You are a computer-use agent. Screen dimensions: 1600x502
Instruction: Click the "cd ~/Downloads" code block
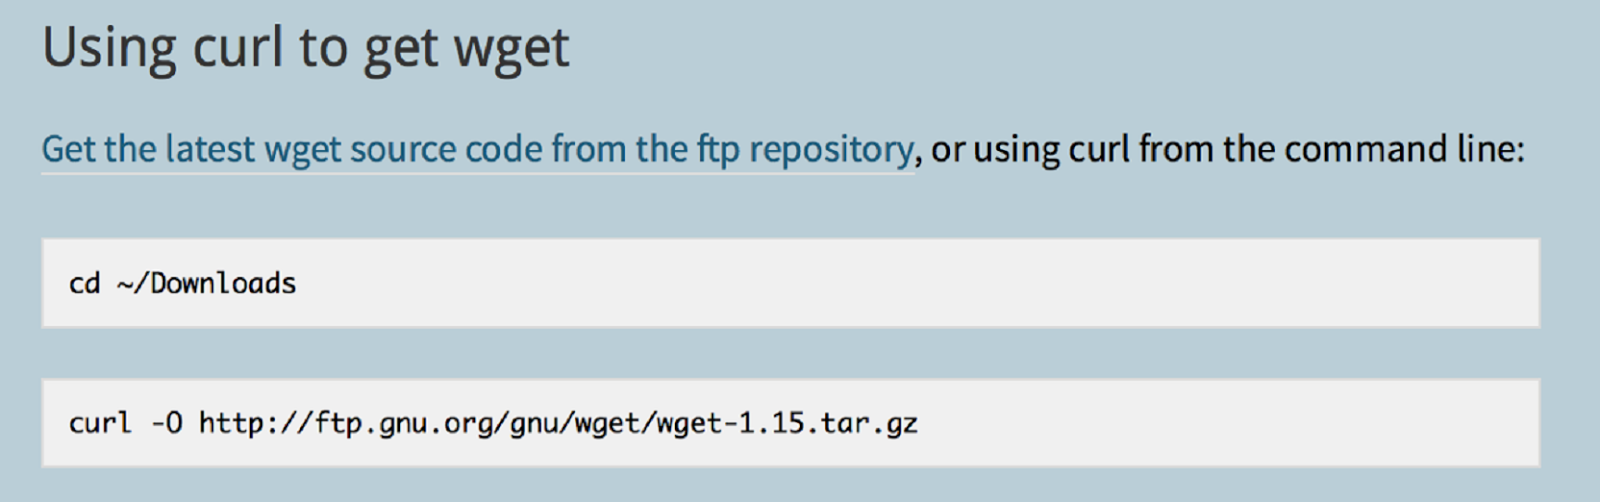(x=790, y=283)
